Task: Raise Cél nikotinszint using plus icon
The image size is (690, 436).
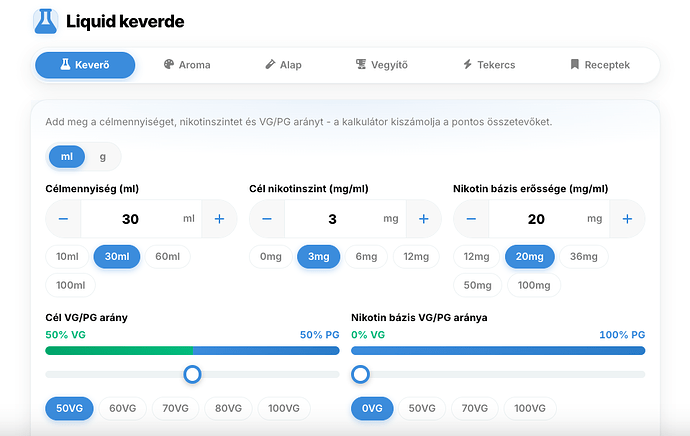Action: 423,219
